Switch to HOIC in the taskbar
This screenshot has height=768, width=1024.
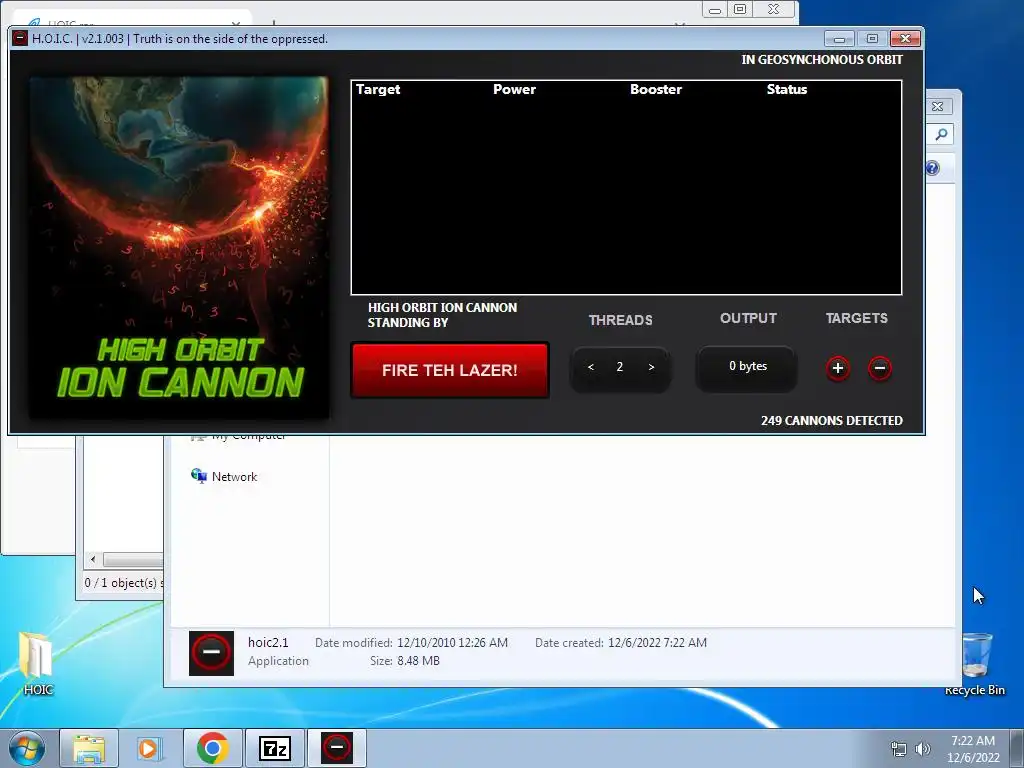coord(337,748)
